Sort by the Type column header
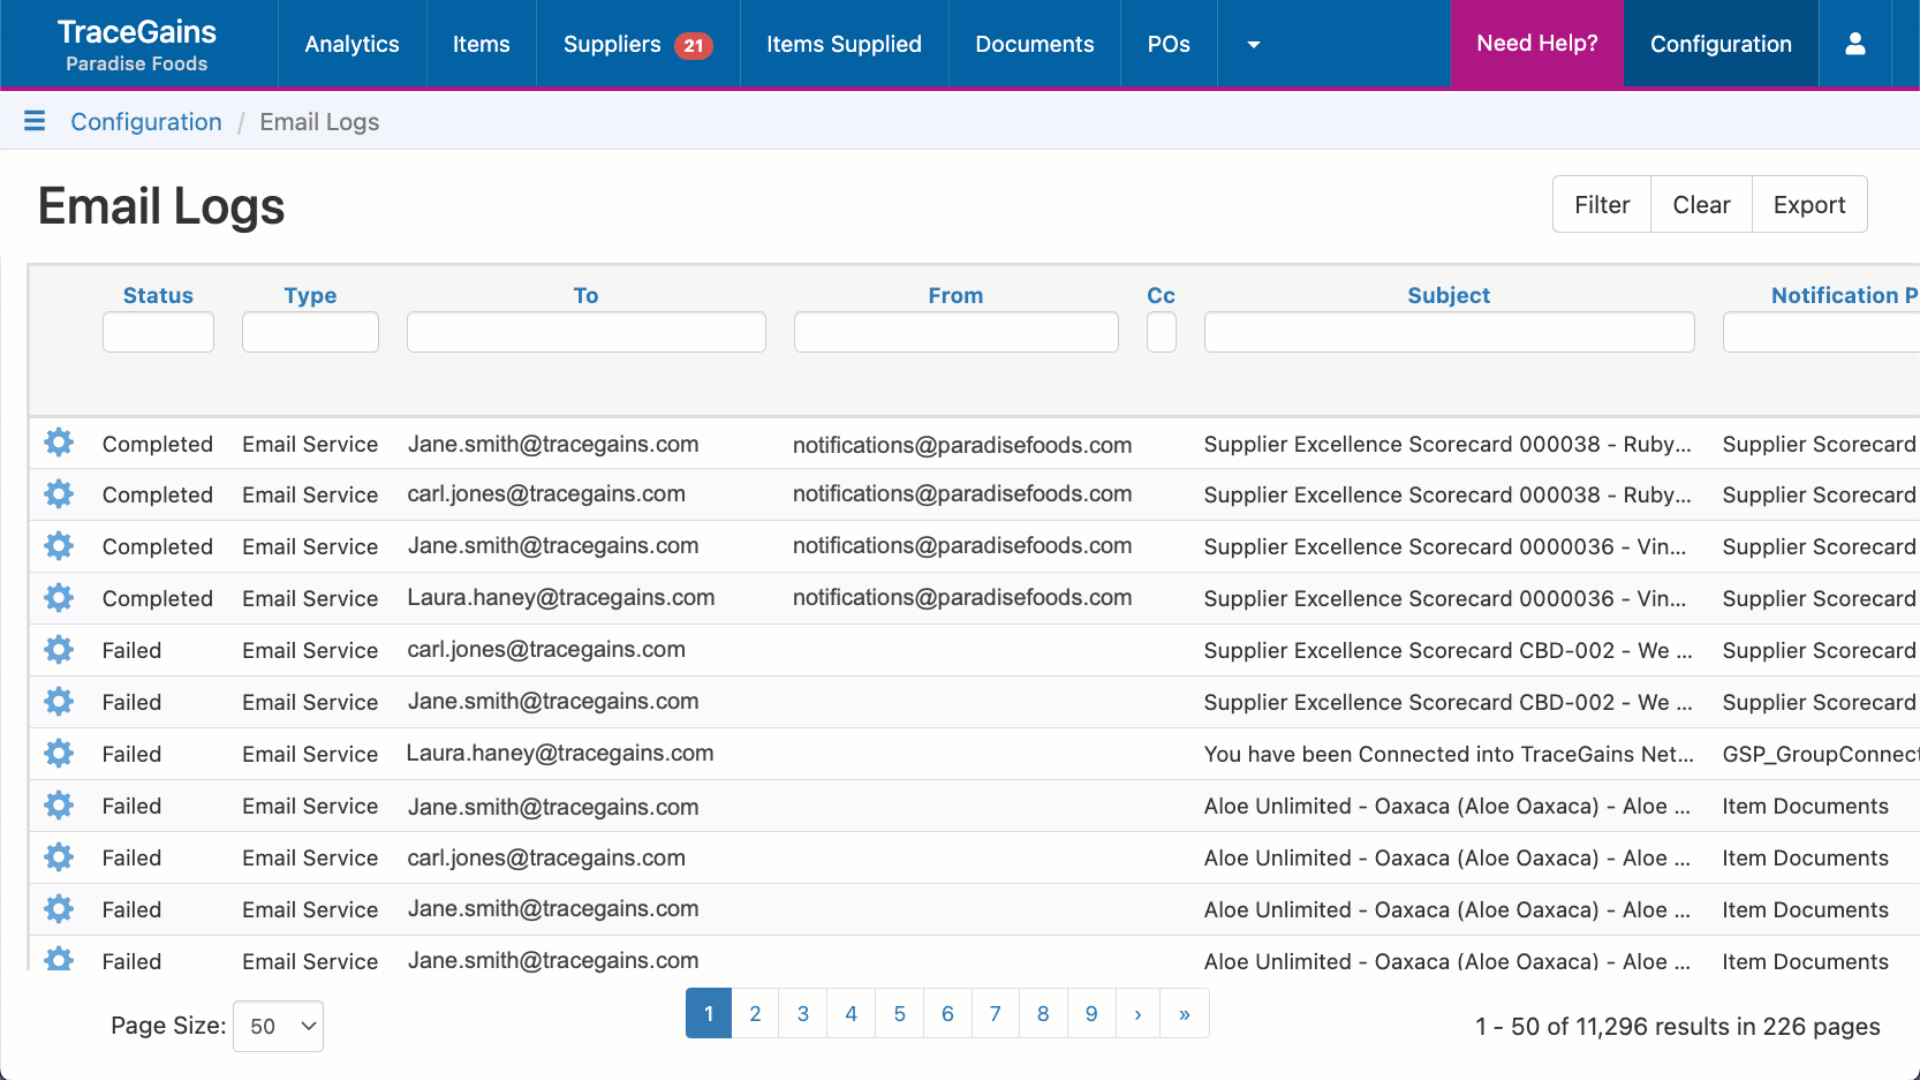This screenshot has height=1080, width=1920. point(310,295)
